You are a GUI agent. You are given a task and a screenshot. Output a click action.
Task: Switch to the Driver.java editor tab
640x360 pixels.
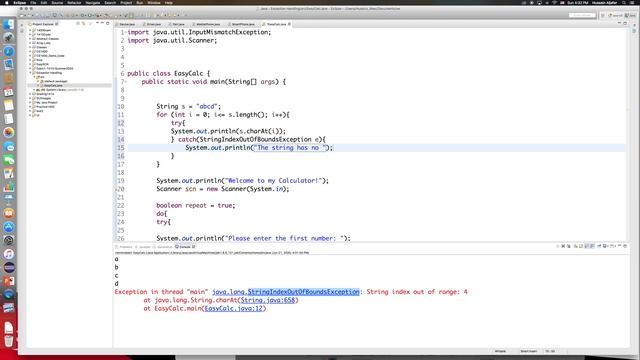(153, 24)
